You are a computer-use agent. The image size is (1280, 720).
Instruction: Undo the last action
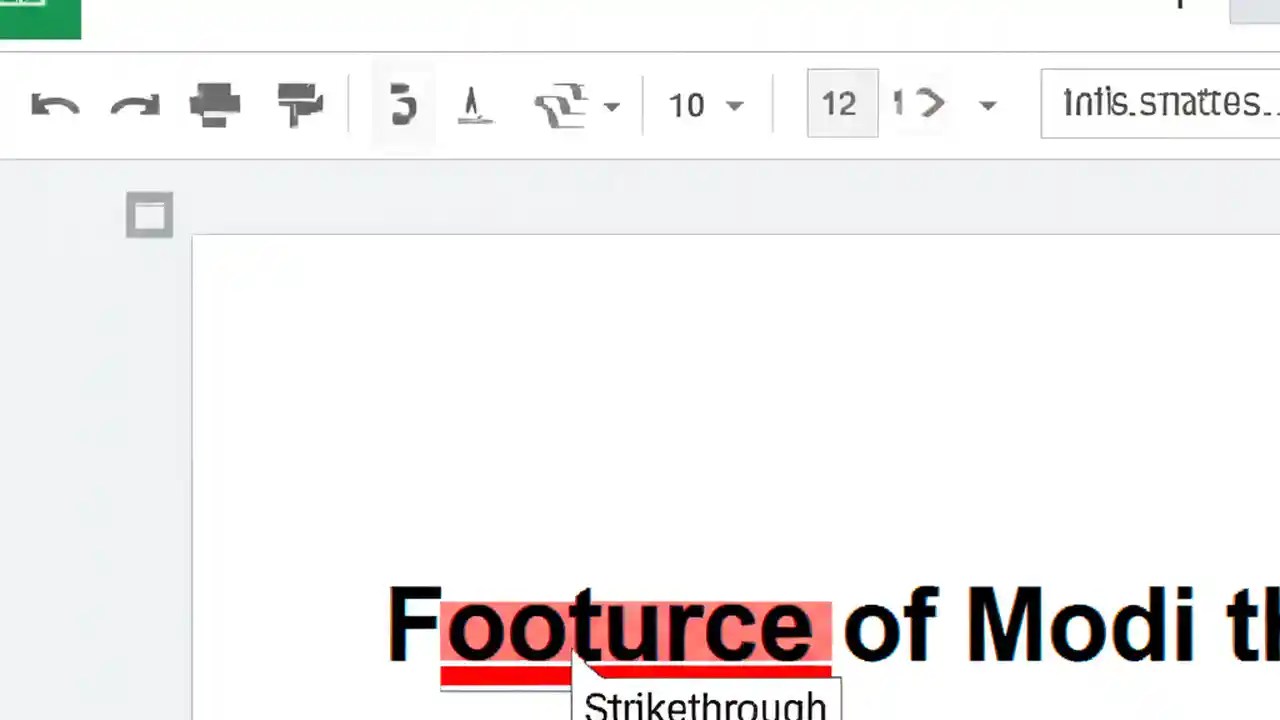55,104
